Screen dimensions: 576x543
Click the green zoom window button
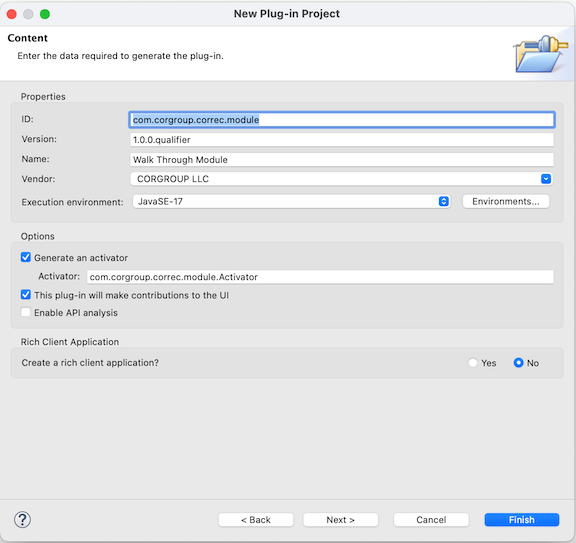click(x=45, y=14)
